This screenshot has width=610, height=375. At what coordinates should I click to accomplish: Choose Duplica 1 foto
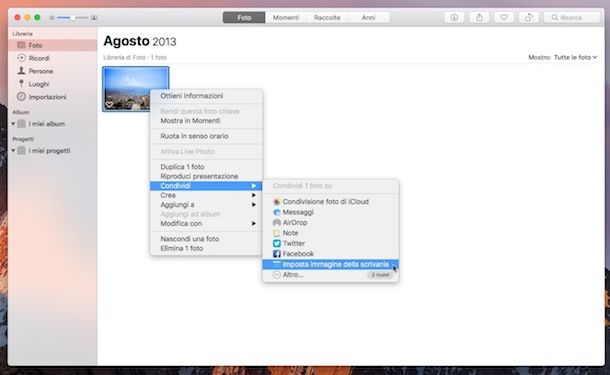(x=206, y=166)
